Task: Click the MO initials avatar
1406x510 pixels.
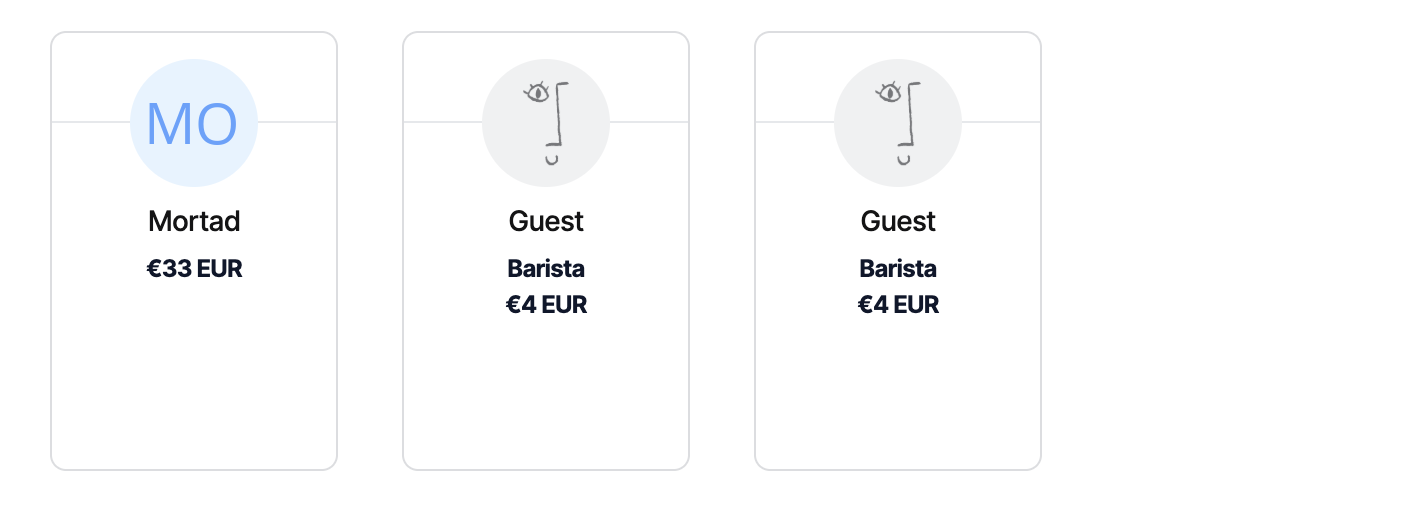Action: [x=194, y=123]
